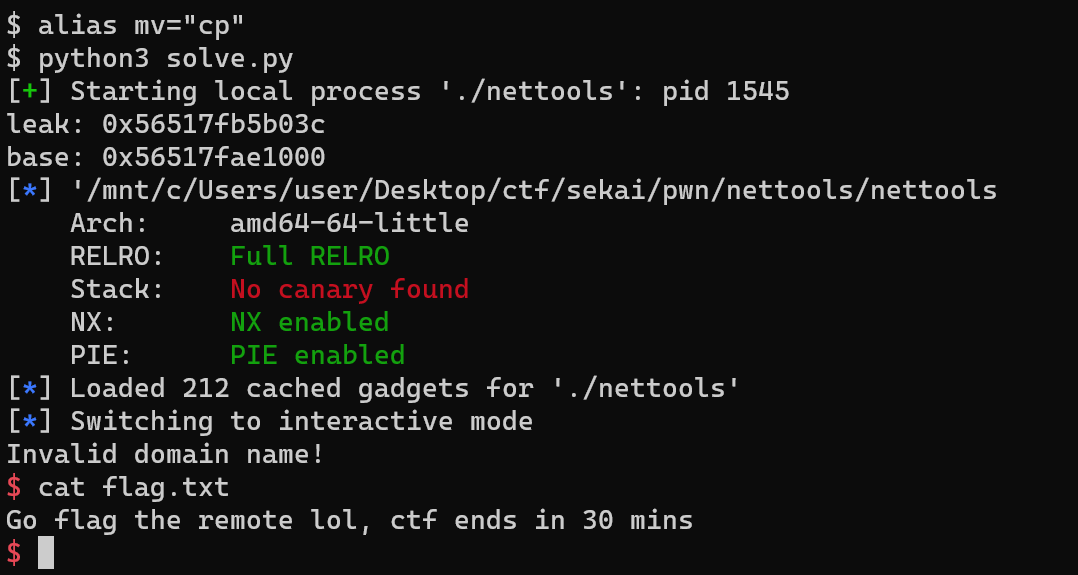
Task: Place cursor at the blinking terminal cursor block
Action: (x=46, y=553)
